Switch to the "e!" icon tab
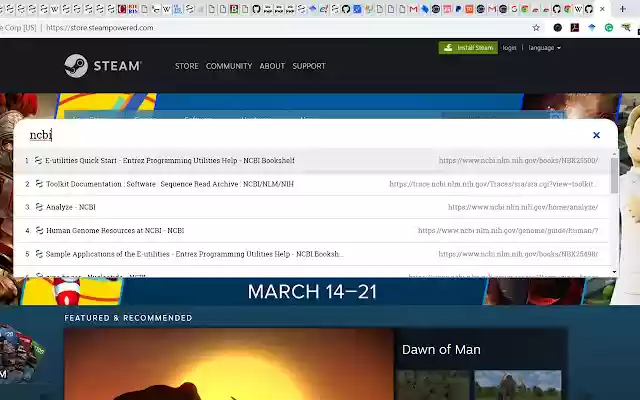640x400 pixels. tap(324, 9)
